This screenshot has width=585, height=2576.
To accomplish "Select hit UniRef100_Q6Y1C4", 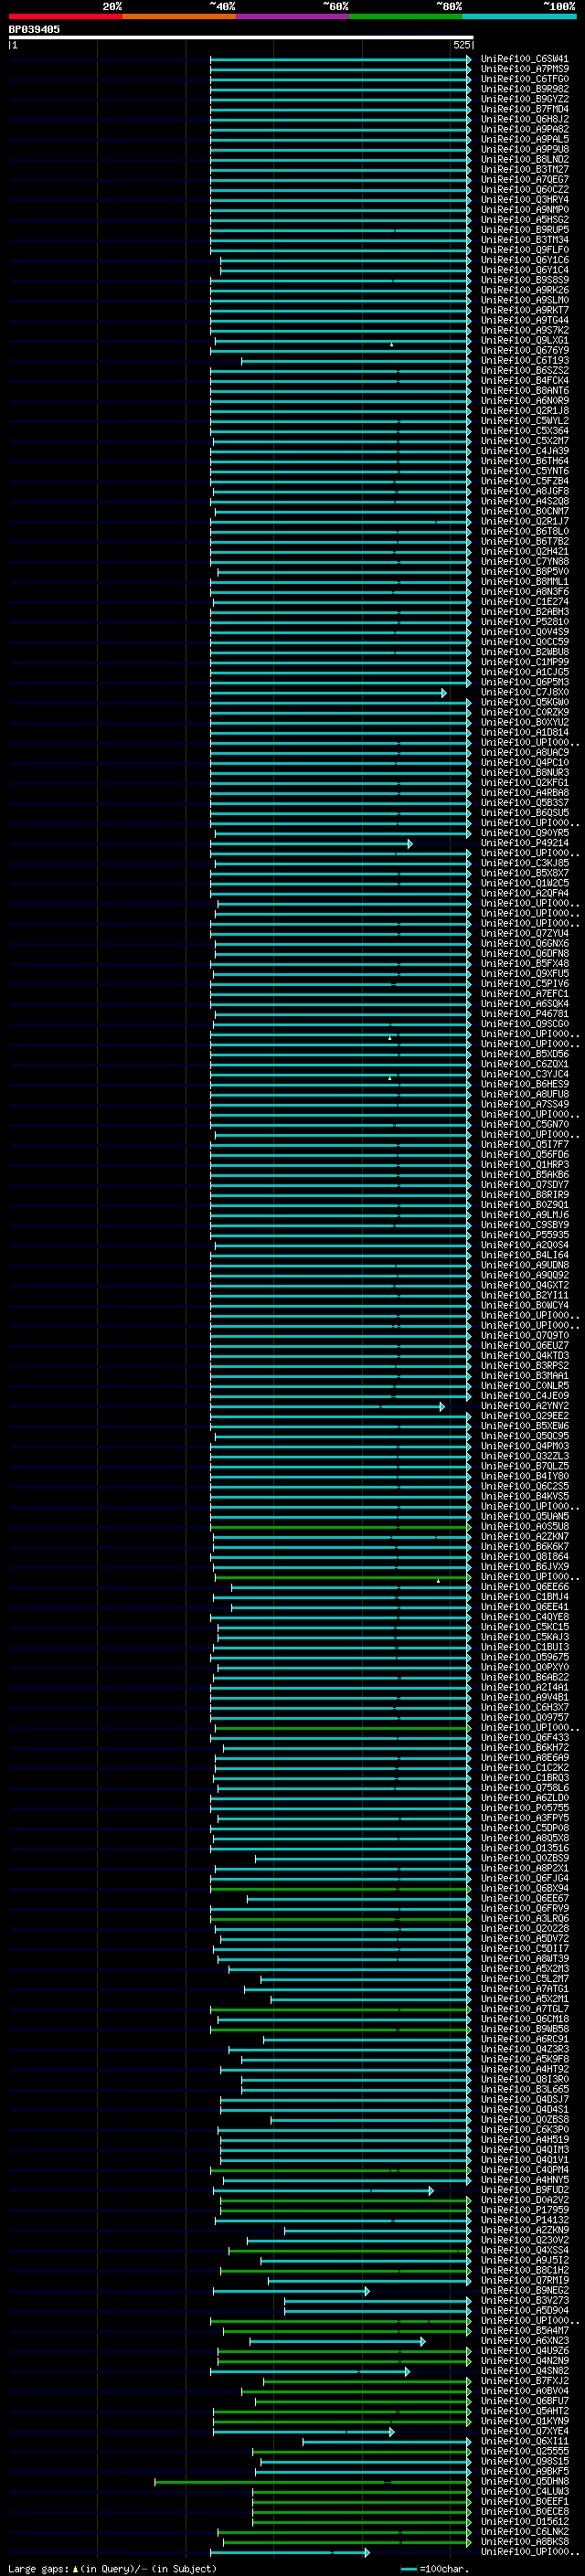I will [x=525, y=270].
